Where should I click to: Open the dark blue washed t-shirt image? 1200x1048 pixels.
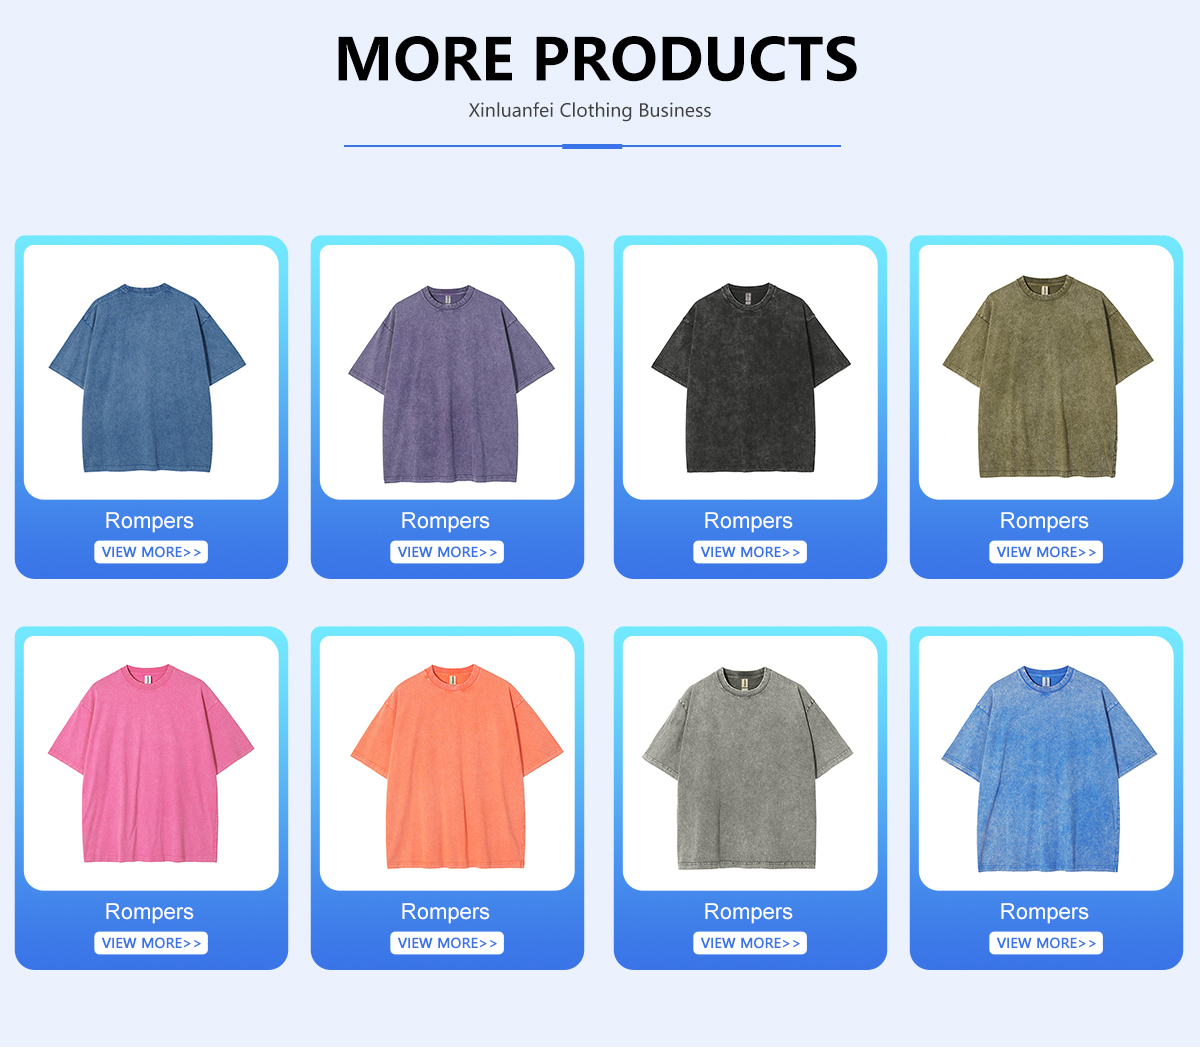[151, 372]
